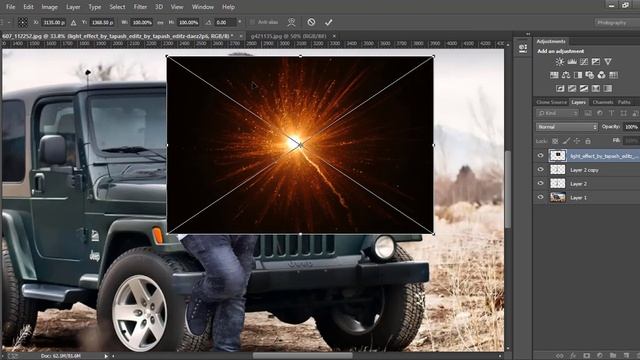Add a Channel Mixer adjustment
Screen dimensions: 640x360
tap(602, 75)
